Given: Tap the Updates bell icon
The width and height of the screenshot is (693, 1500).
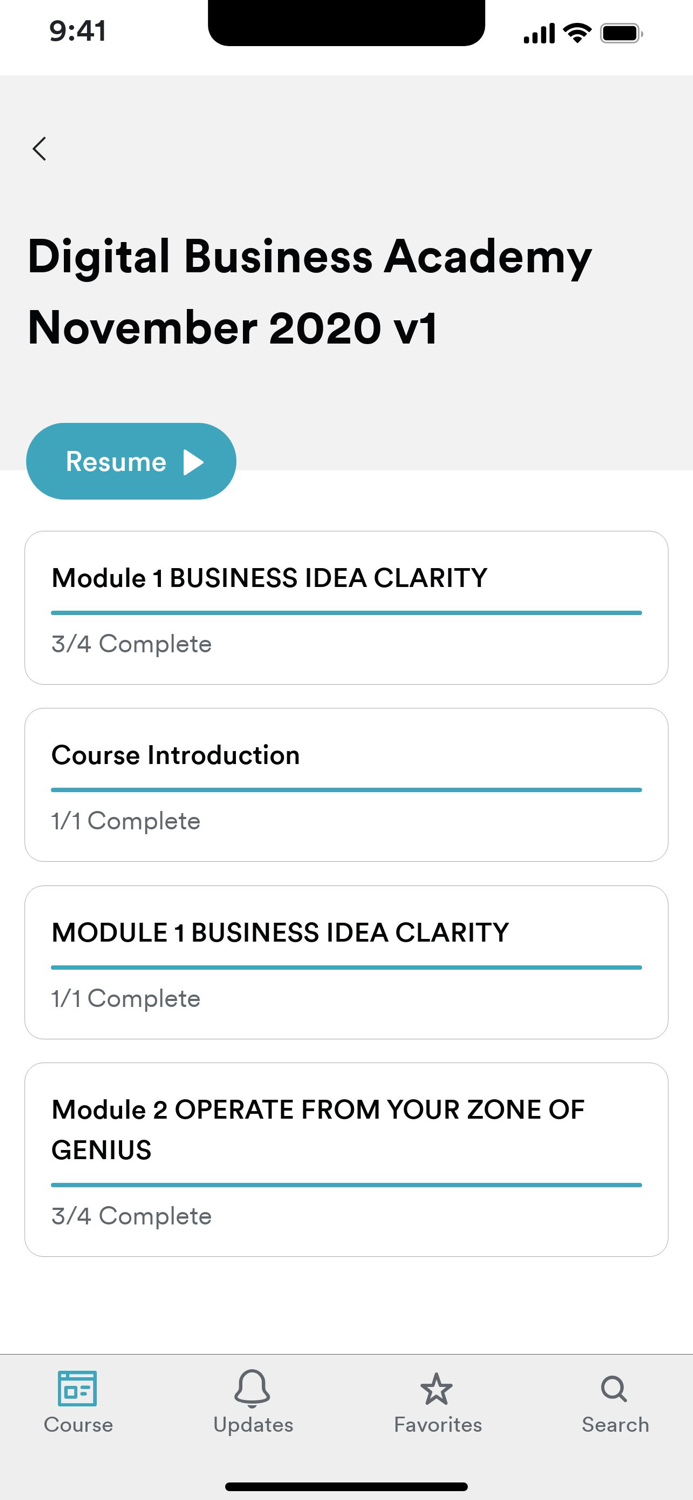Looking at the screenshot, I should pyautogui.click(x=252, y=1388).
